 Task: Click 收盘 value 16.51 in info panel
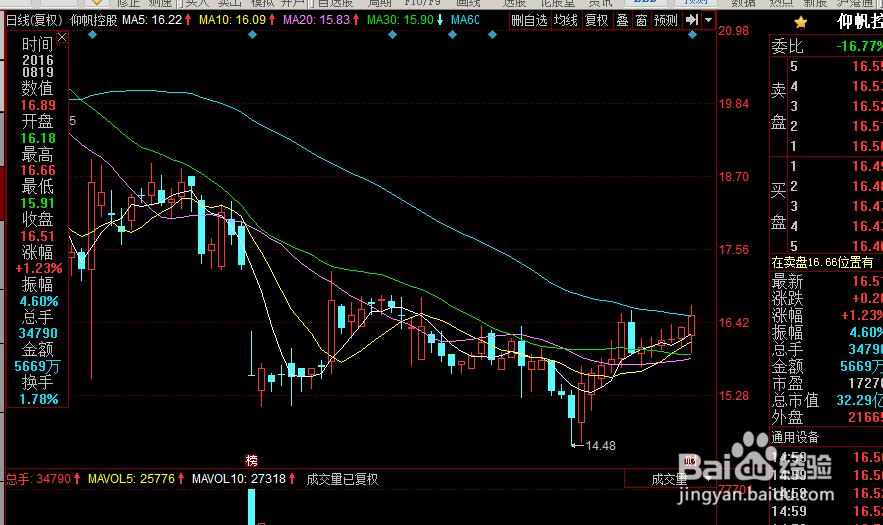38,237
